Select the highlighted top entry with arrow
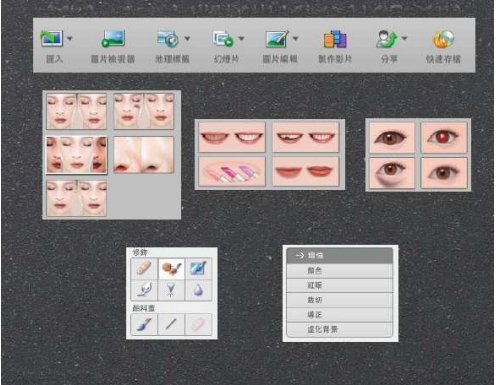Viewport: 496px width, 385px height. click(340, 256)
